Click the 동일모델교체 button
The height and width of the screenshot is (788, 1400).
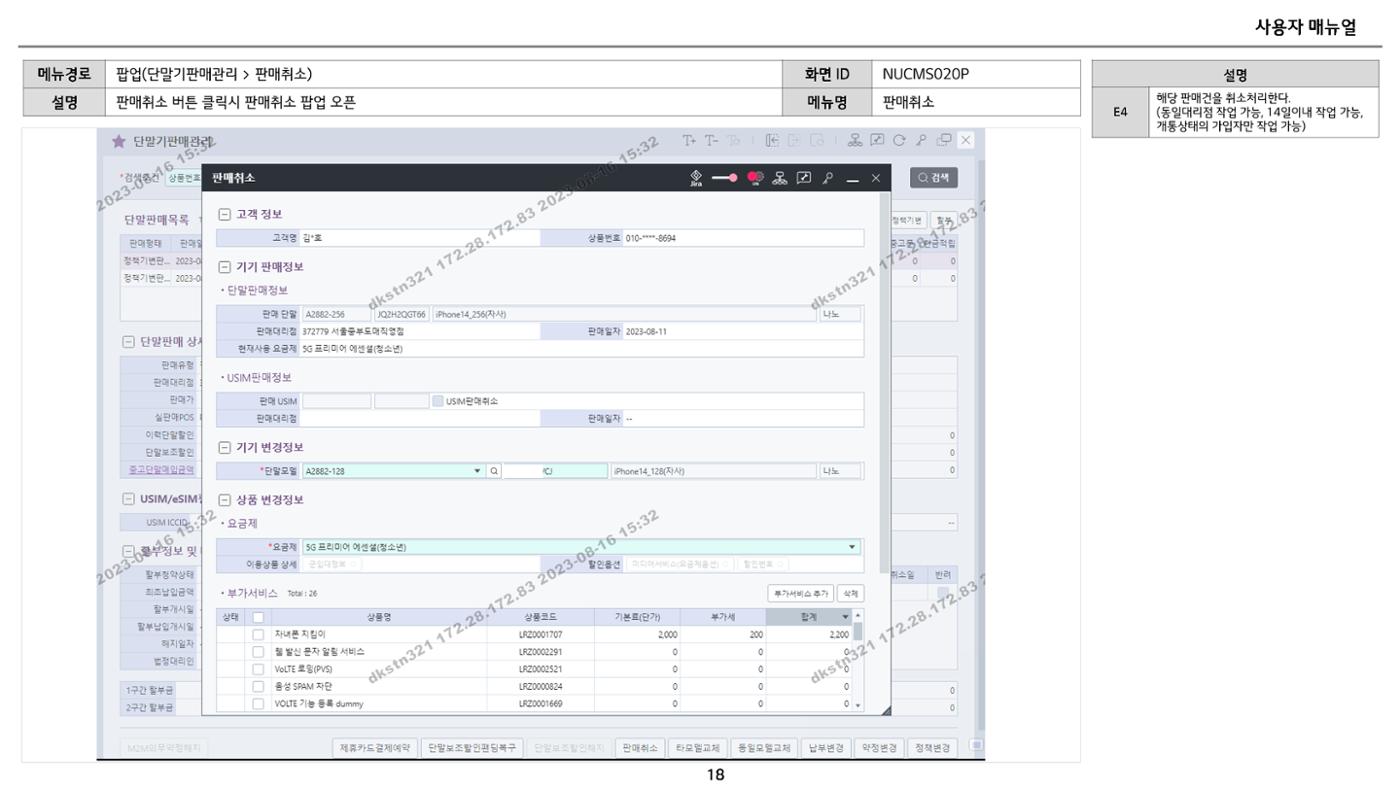763,747
